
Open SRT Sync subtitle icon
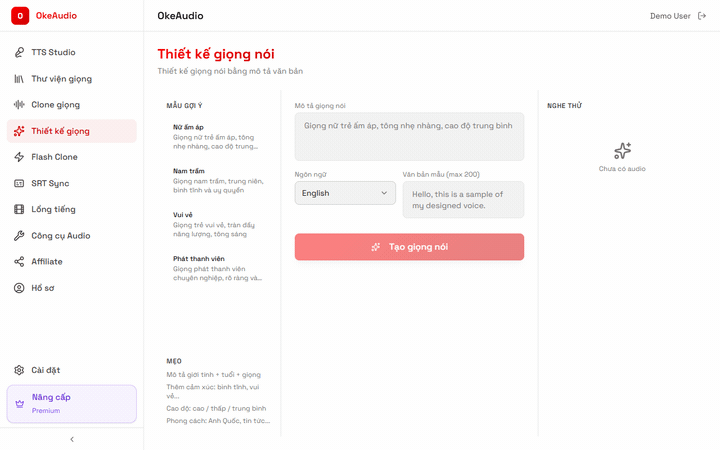click(x=19, y=183)
